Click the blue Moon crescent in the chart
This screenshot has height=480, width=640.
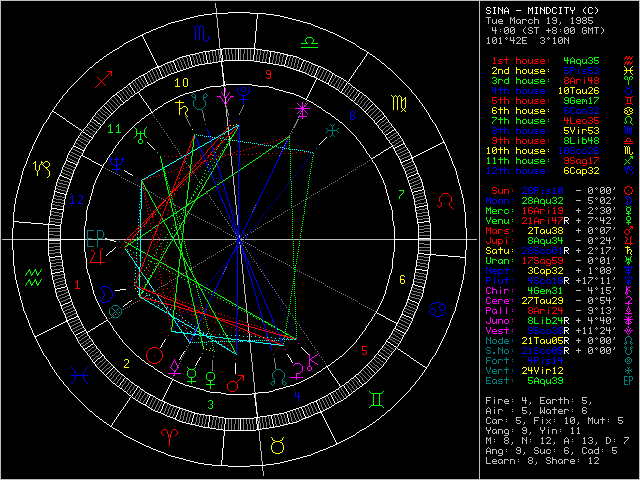(x=106, y=291)
